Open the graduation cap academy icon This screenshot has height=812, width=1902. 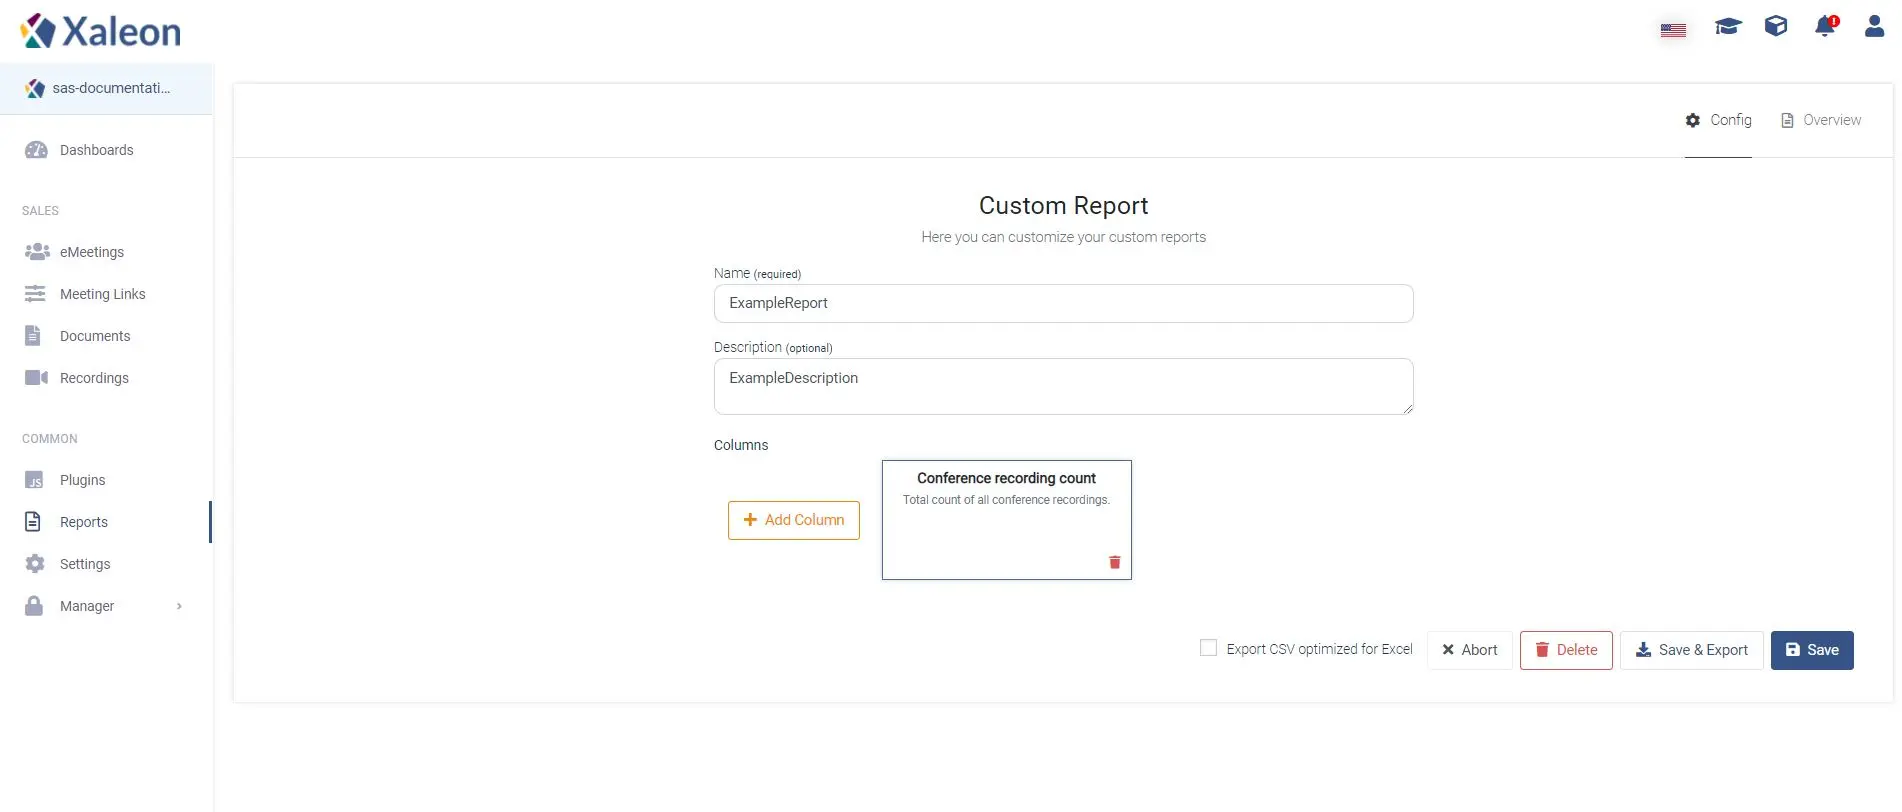pos(1728,26)
